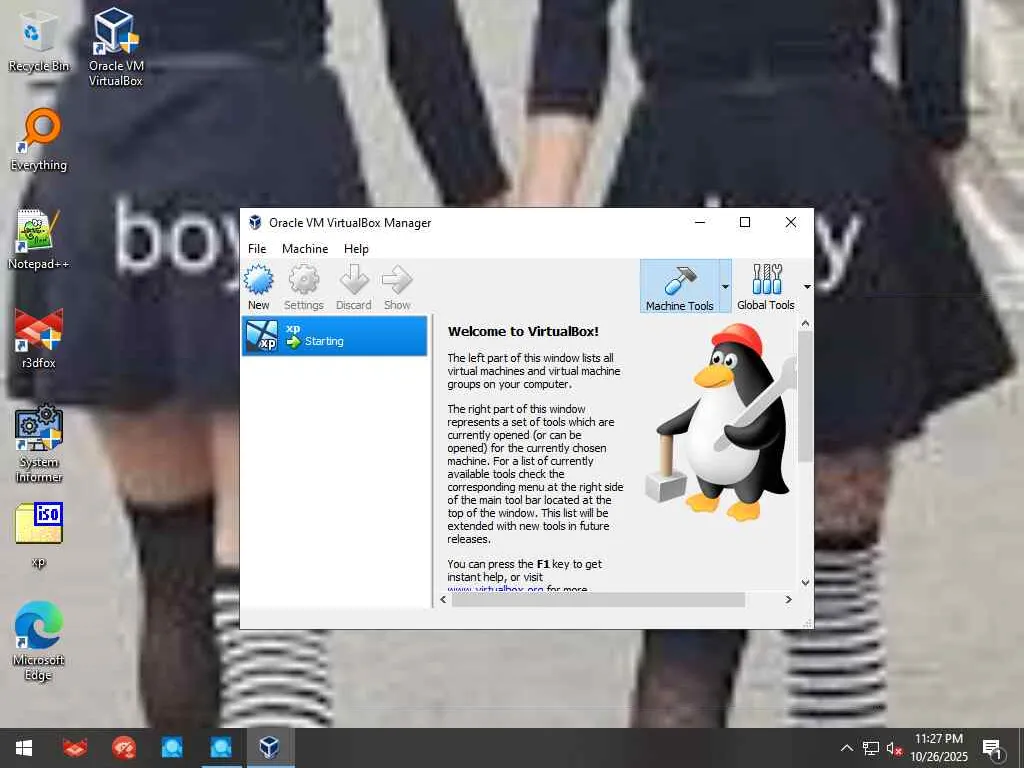Open the Help menu
The width and height of the screenshot is (1024, 768).
pyautogui.click(x=356, y=249)
